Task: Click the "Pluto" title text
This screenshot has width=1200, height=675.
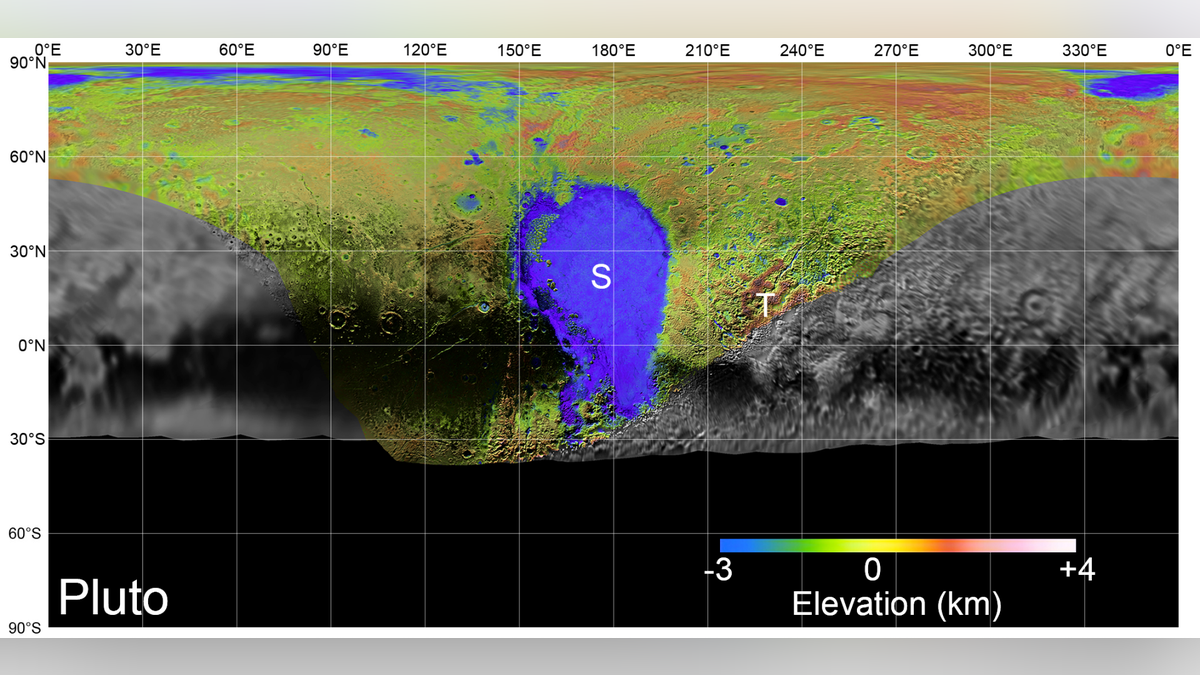Action: 113,598
